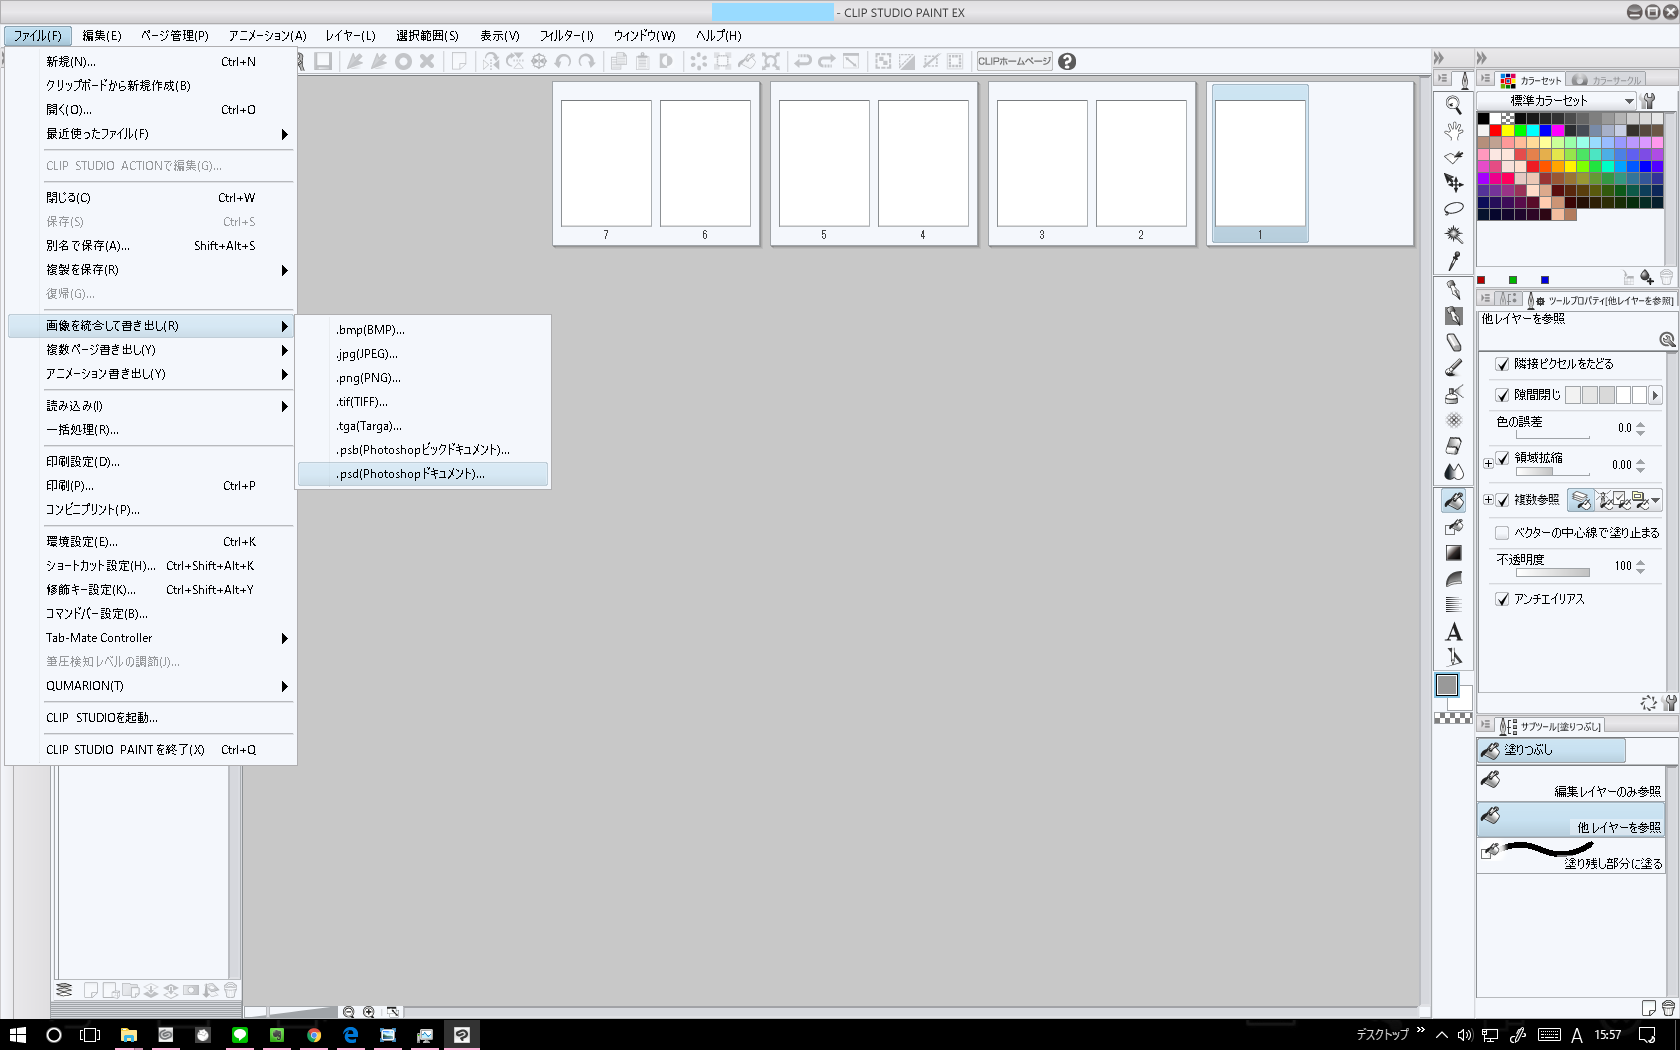Open the 編集(E) Edit menu

101,36
